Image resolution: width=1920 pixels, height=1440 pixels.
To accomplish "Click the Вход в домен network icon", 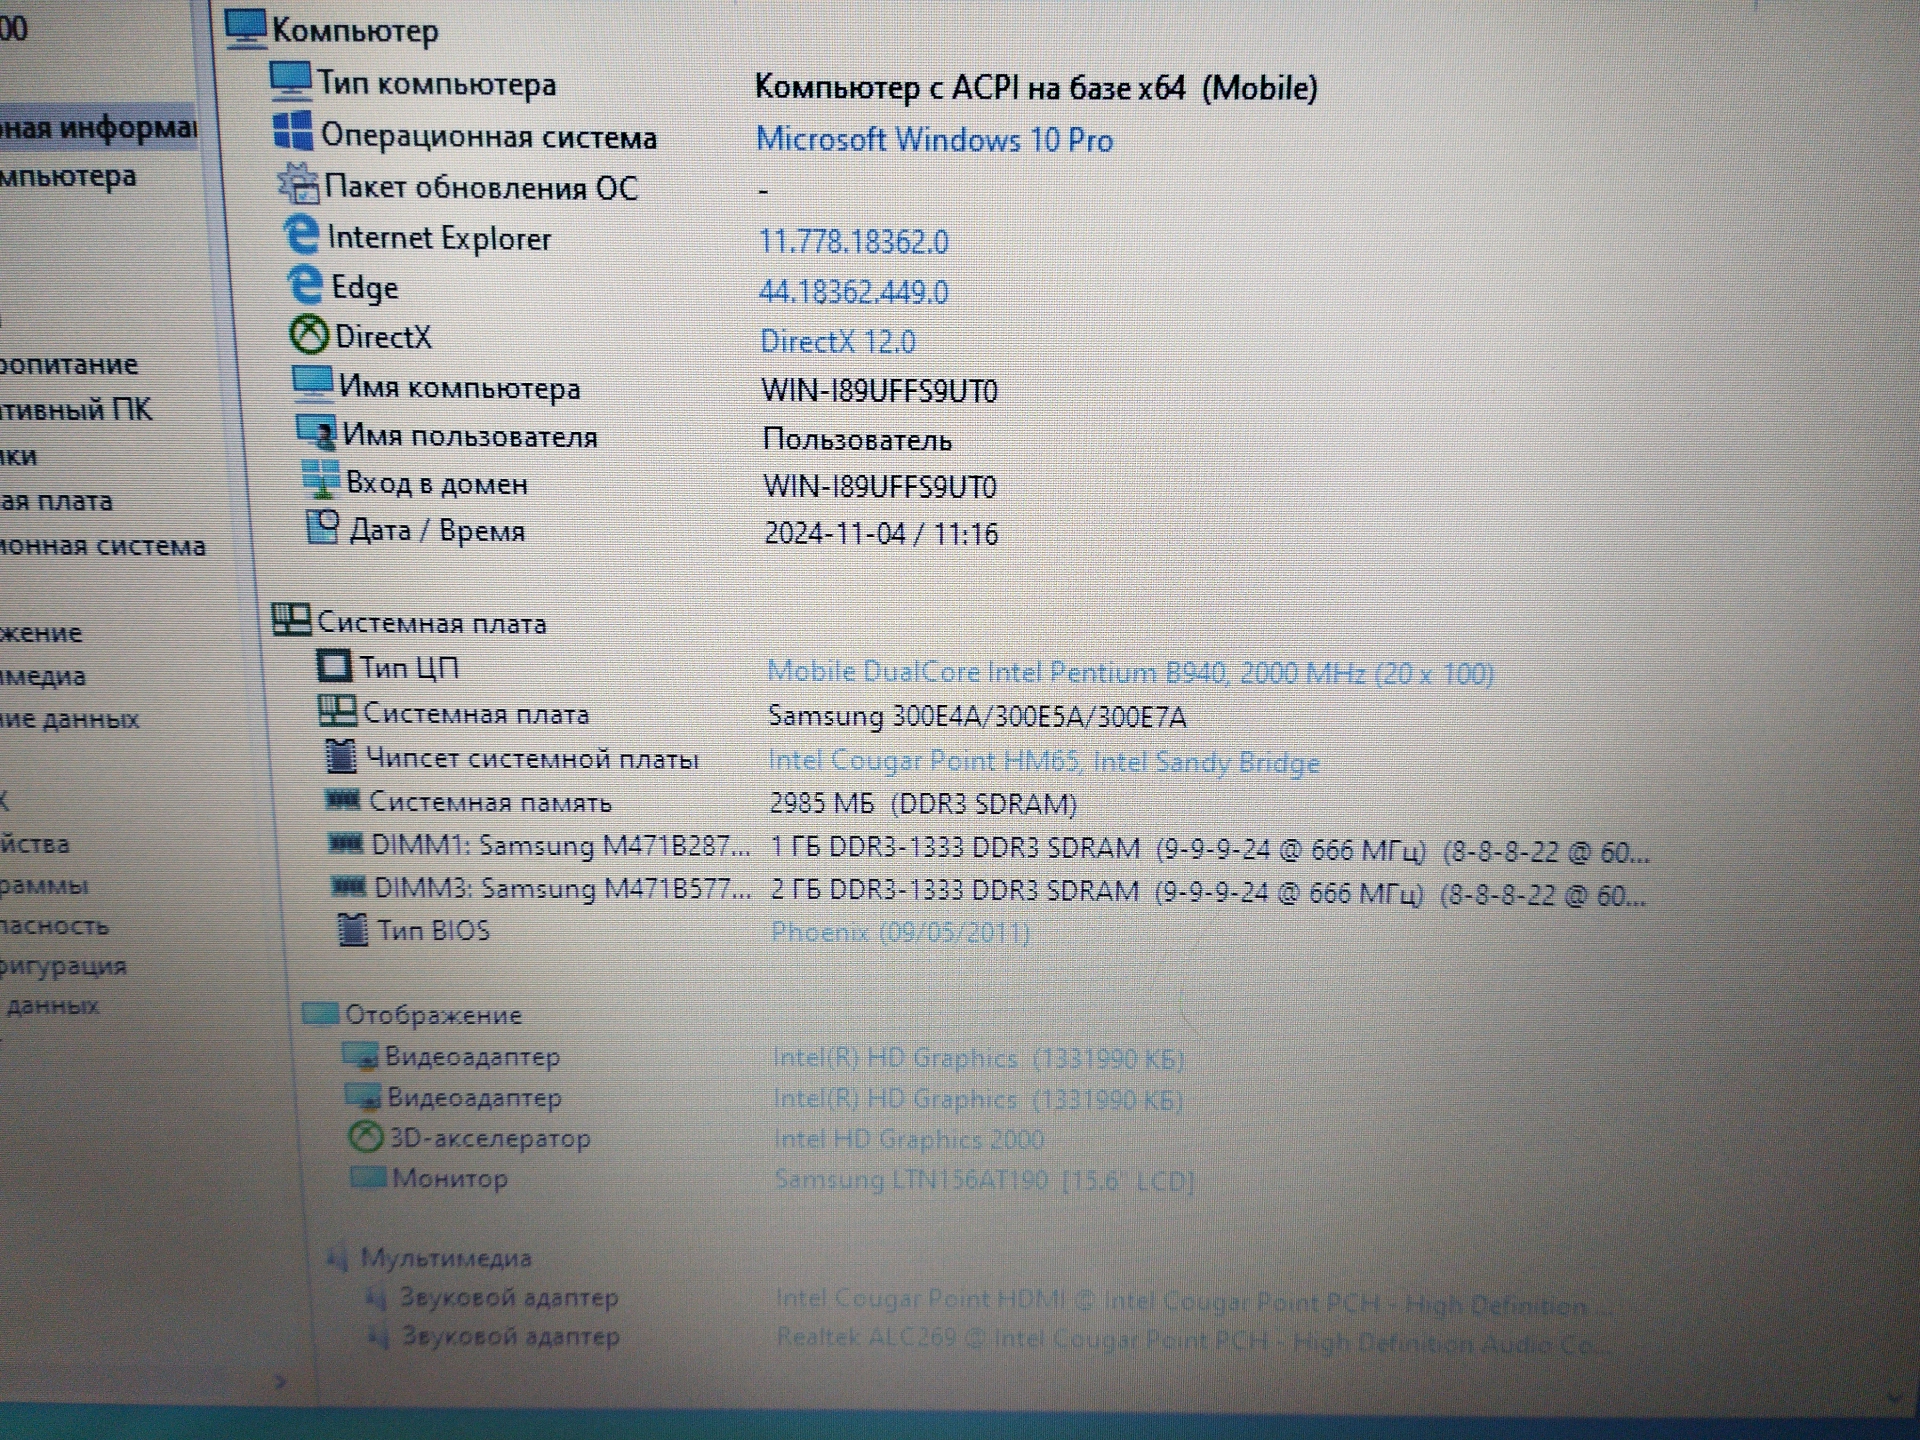I will [x=321, y=480].
